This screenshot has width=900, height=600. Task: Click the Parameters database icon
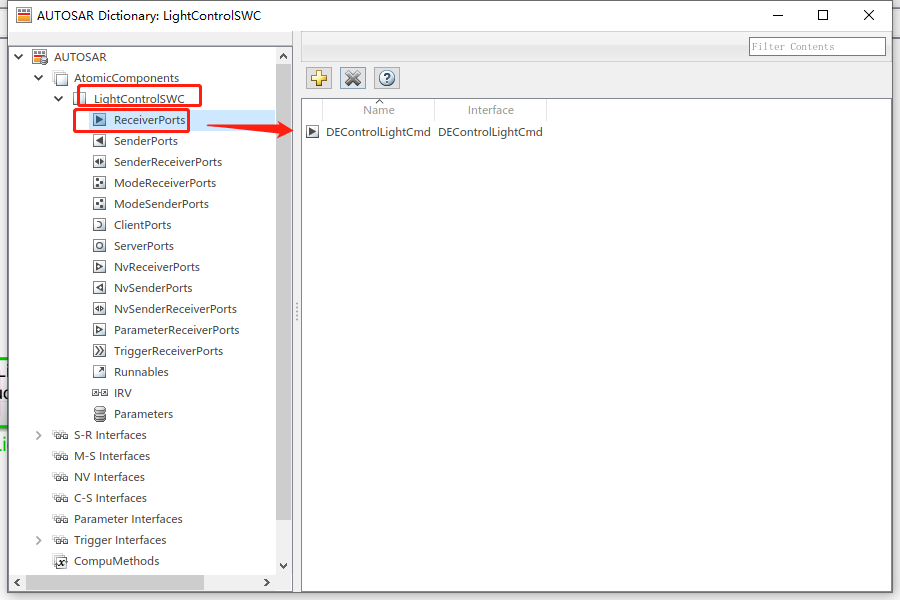click(99, 414)
